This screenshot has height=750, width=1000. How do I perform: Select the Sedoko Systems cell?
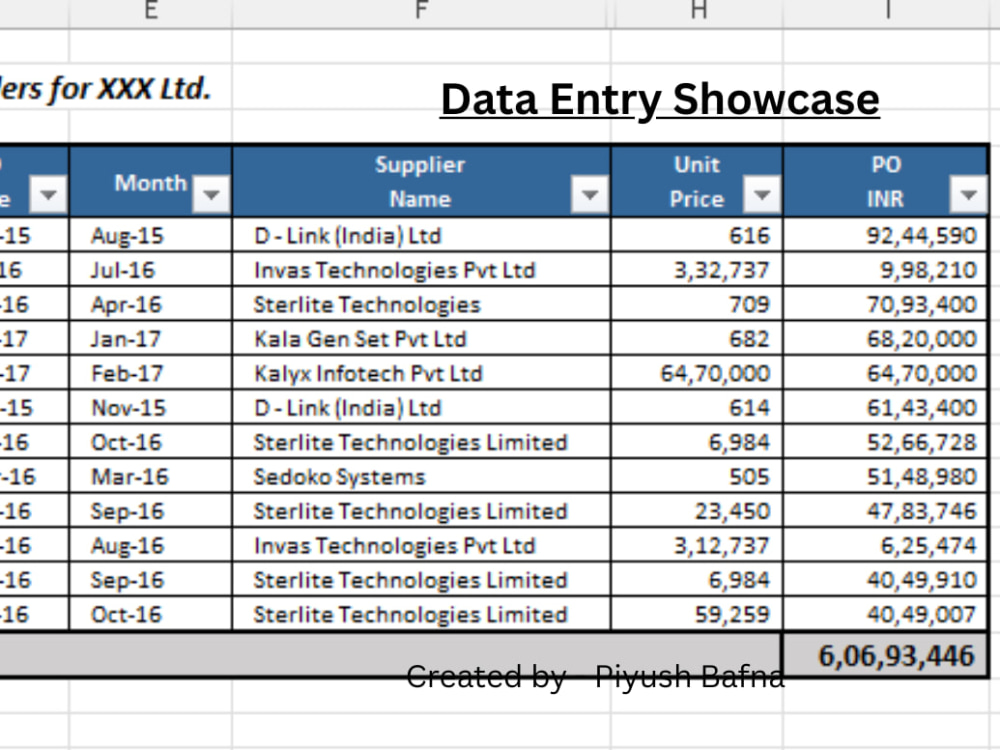click(422, 476)
